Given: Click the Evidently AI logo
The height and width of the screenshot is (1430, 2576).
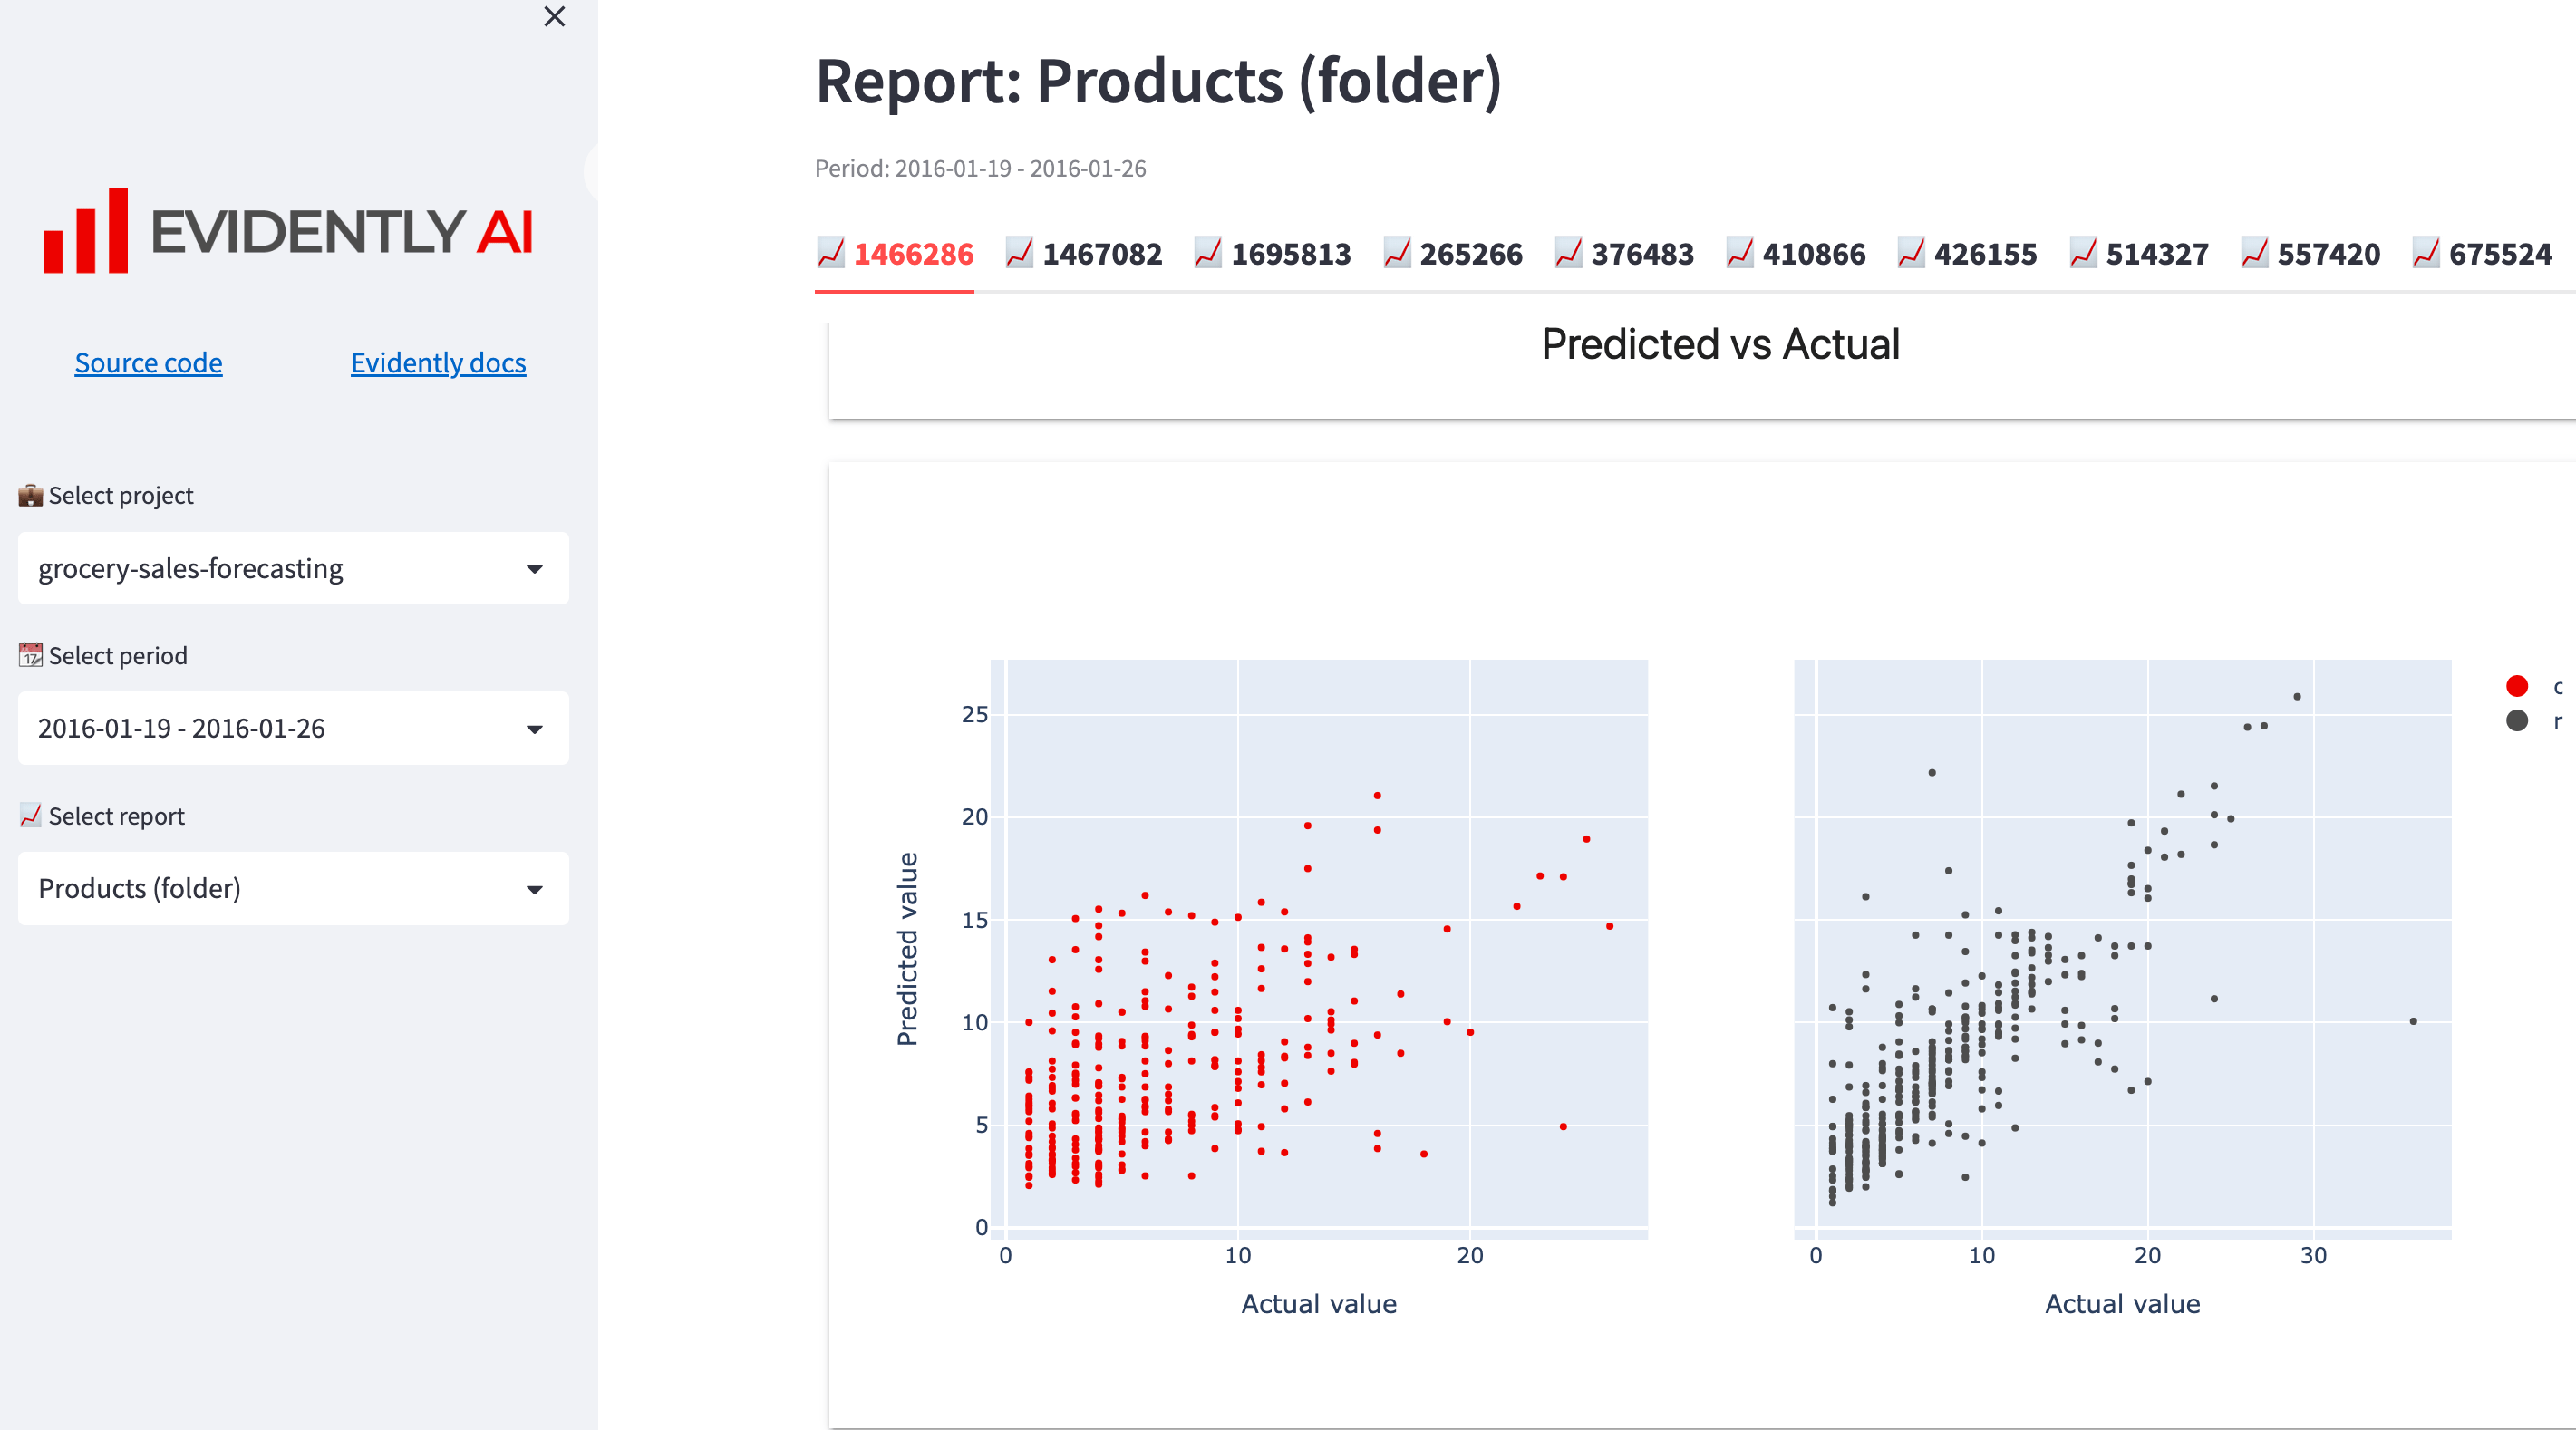Looking at the screenshot, I should click(x=288, y=232).
